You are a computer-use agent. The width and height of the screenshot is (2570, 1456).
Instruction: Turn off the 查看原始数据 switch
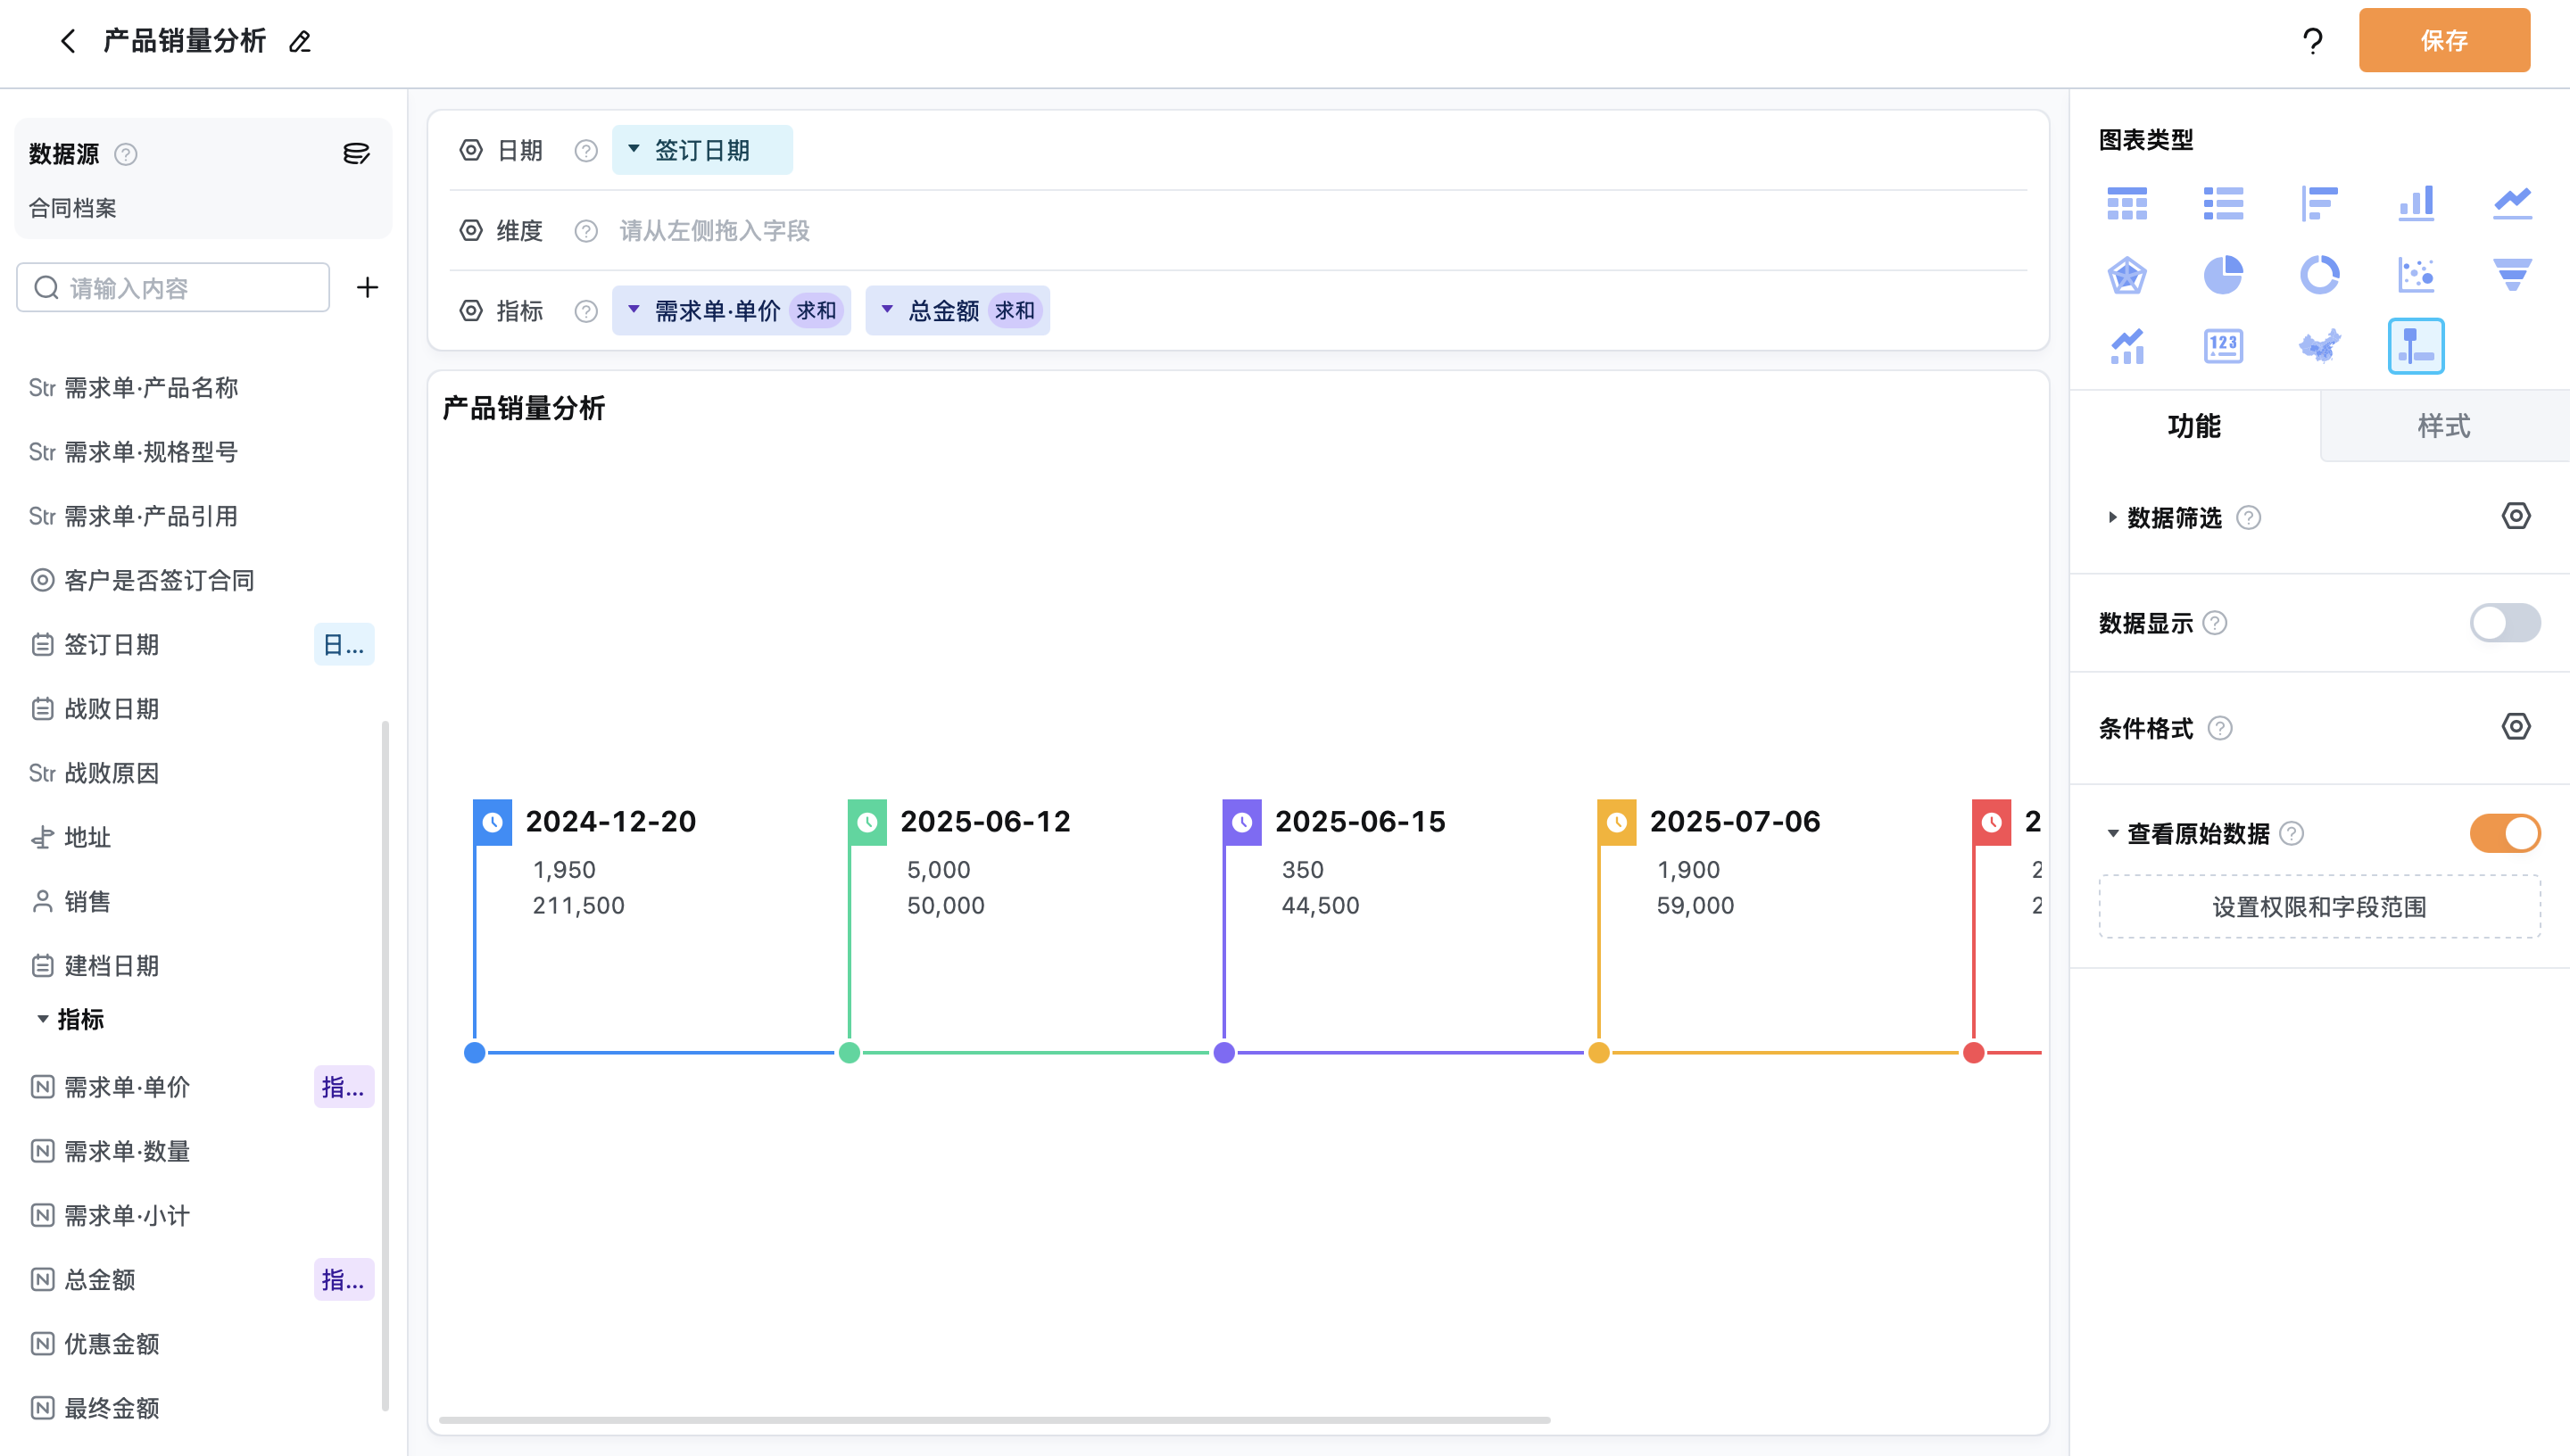pos(2505,833)
